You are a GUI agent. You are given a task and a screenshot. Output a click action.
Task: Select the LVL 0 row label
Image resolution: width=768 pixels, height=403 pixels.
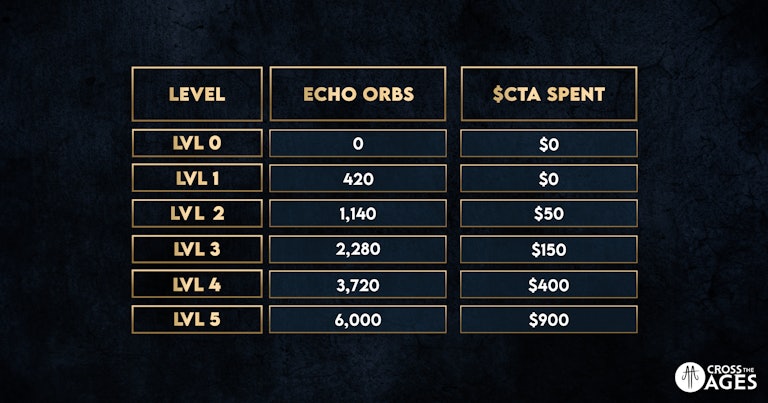pos(197,143)
